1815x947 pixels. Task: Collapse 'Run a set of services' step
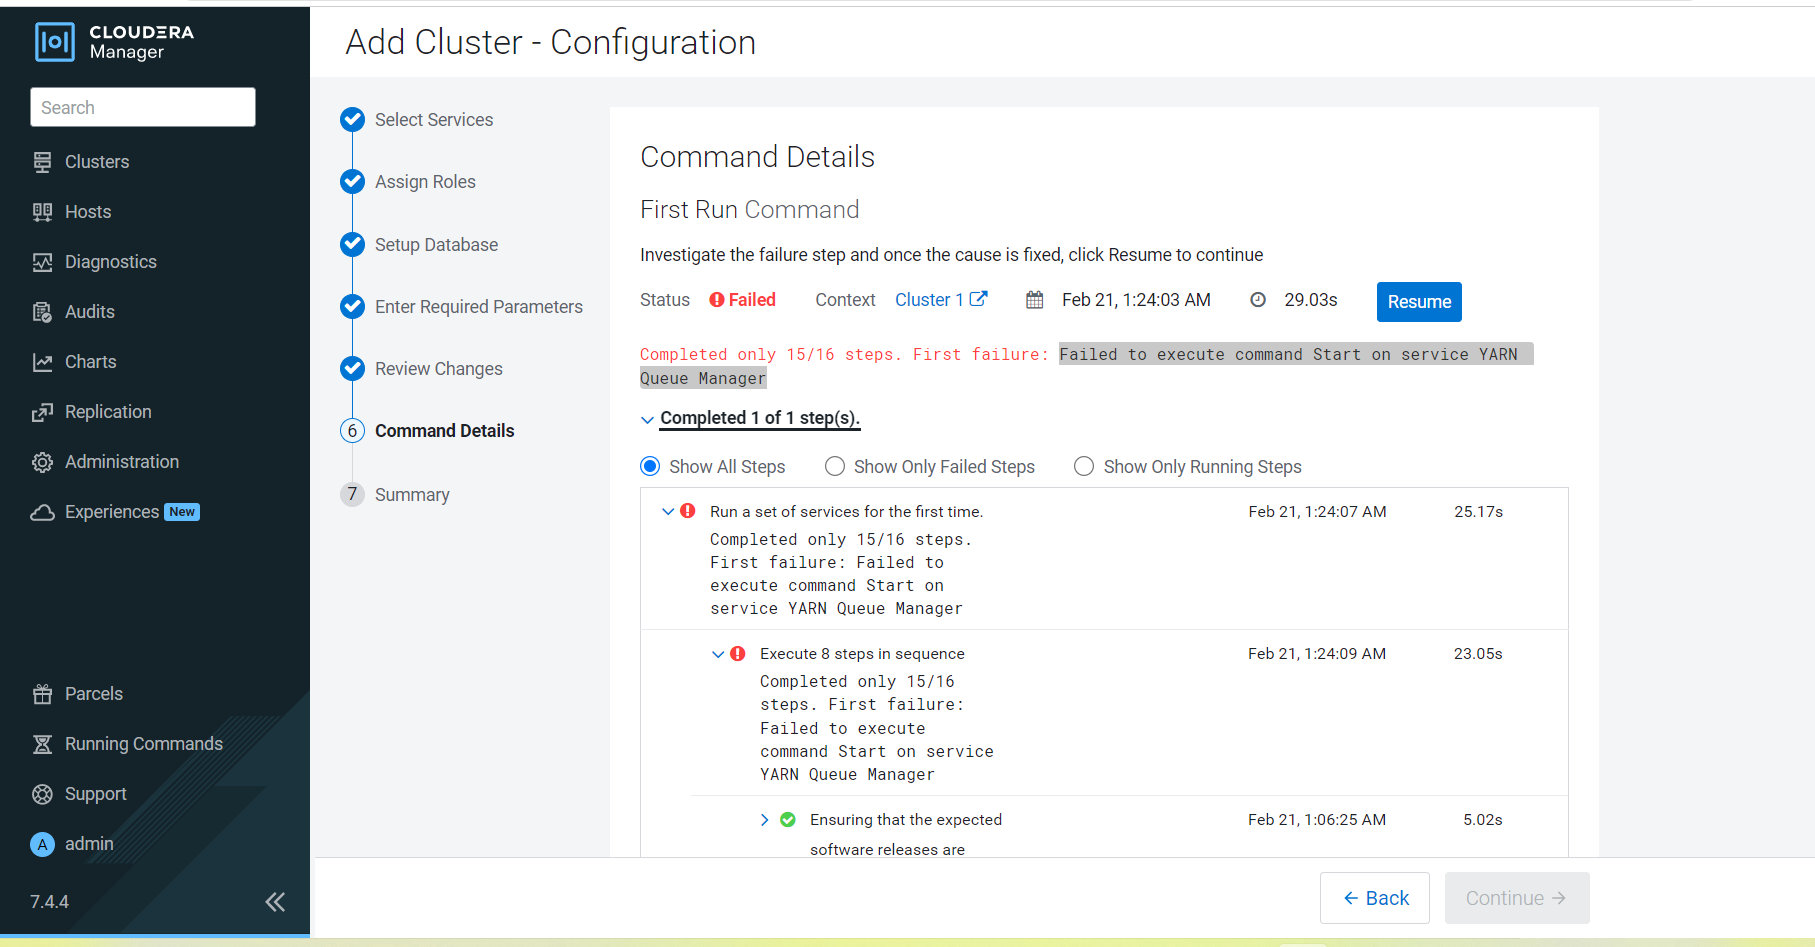tap(668, 511)
